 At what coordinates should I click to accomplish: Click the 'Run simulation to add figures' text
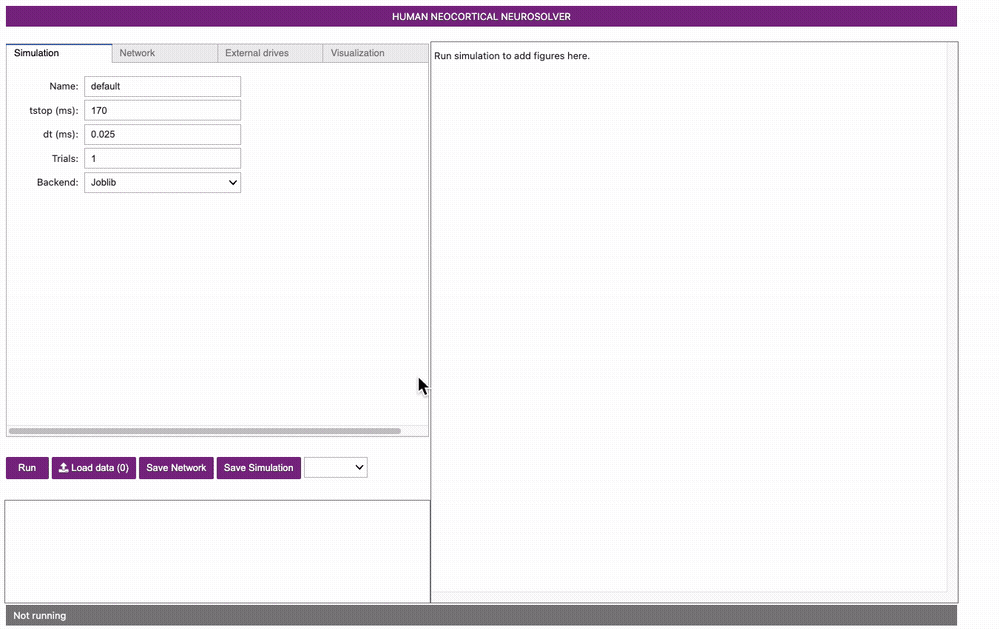512,56
